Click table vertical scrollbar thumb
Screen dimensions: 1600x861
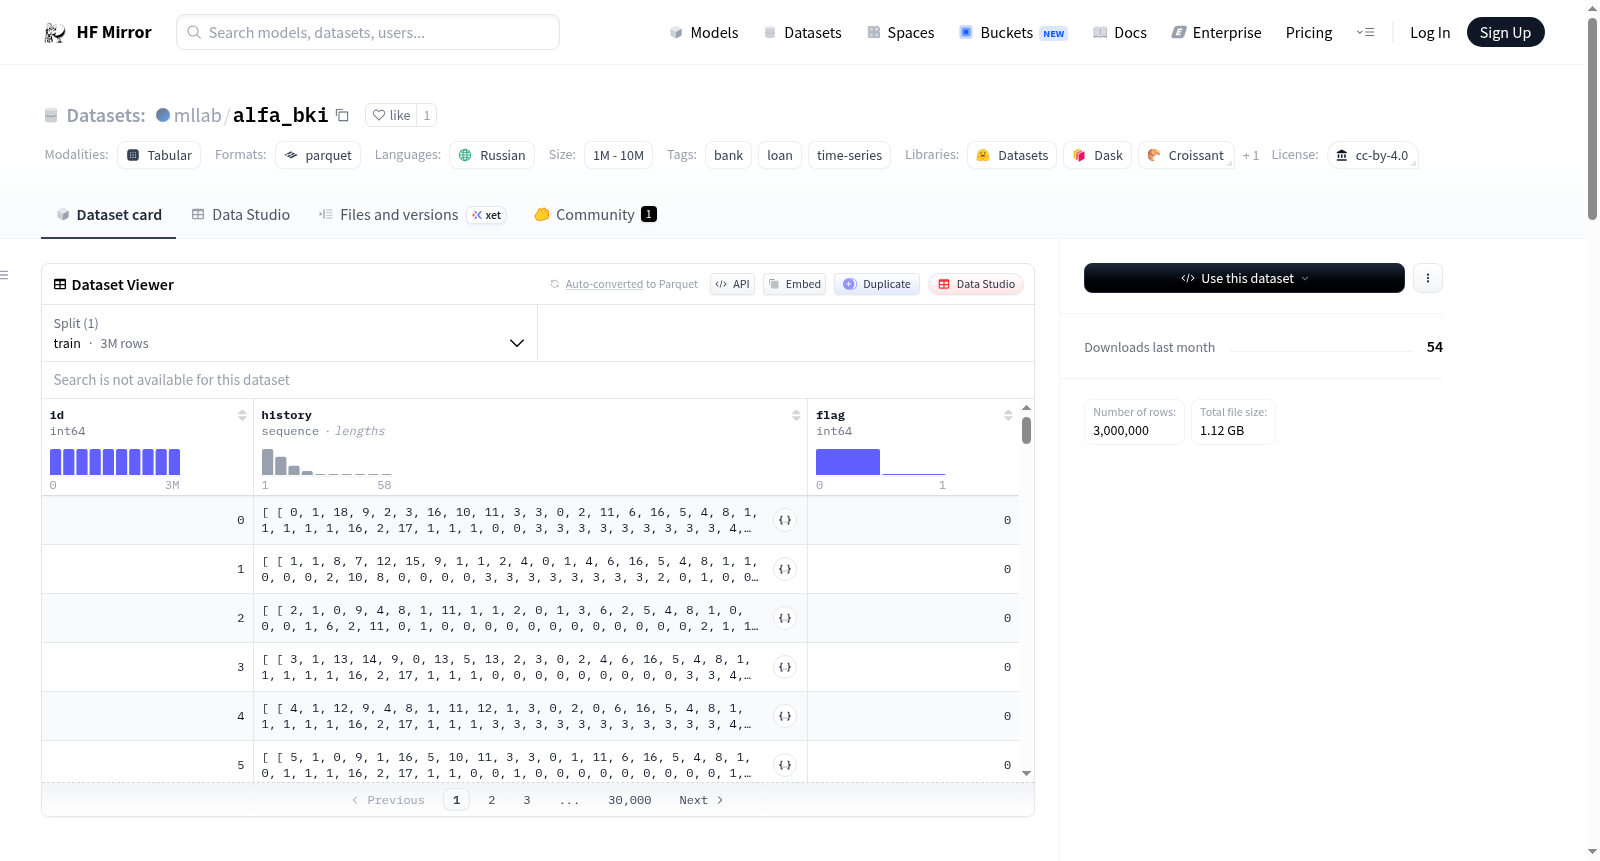pyautogui.click(x=1026, y=431)
